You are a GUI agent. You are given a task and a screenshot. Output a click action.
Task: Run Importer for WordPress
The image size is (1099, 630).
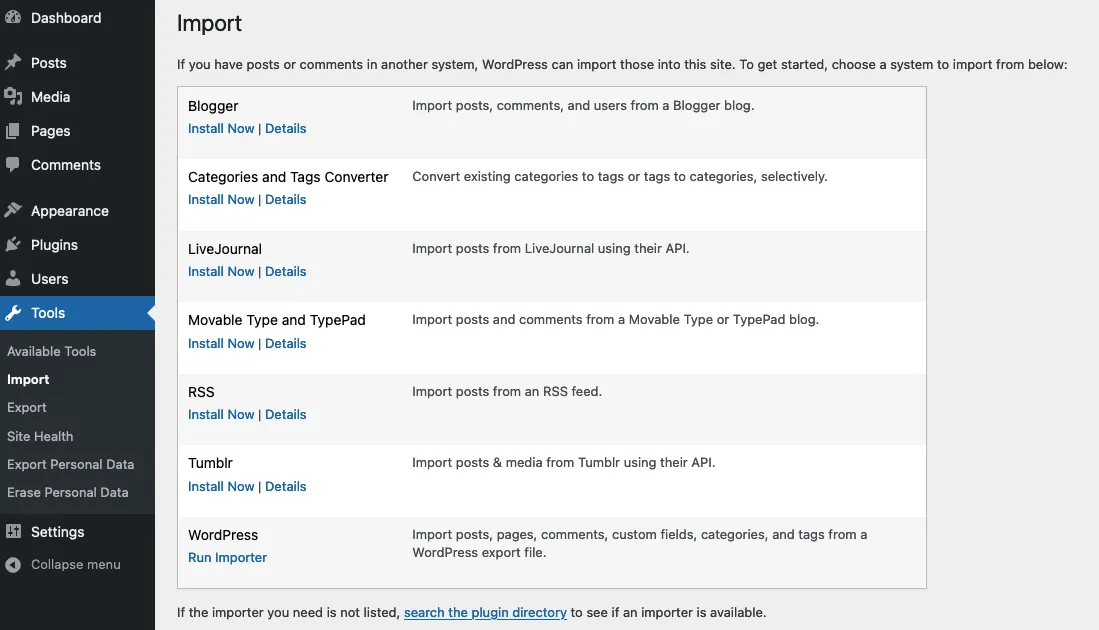coord(227,557)
